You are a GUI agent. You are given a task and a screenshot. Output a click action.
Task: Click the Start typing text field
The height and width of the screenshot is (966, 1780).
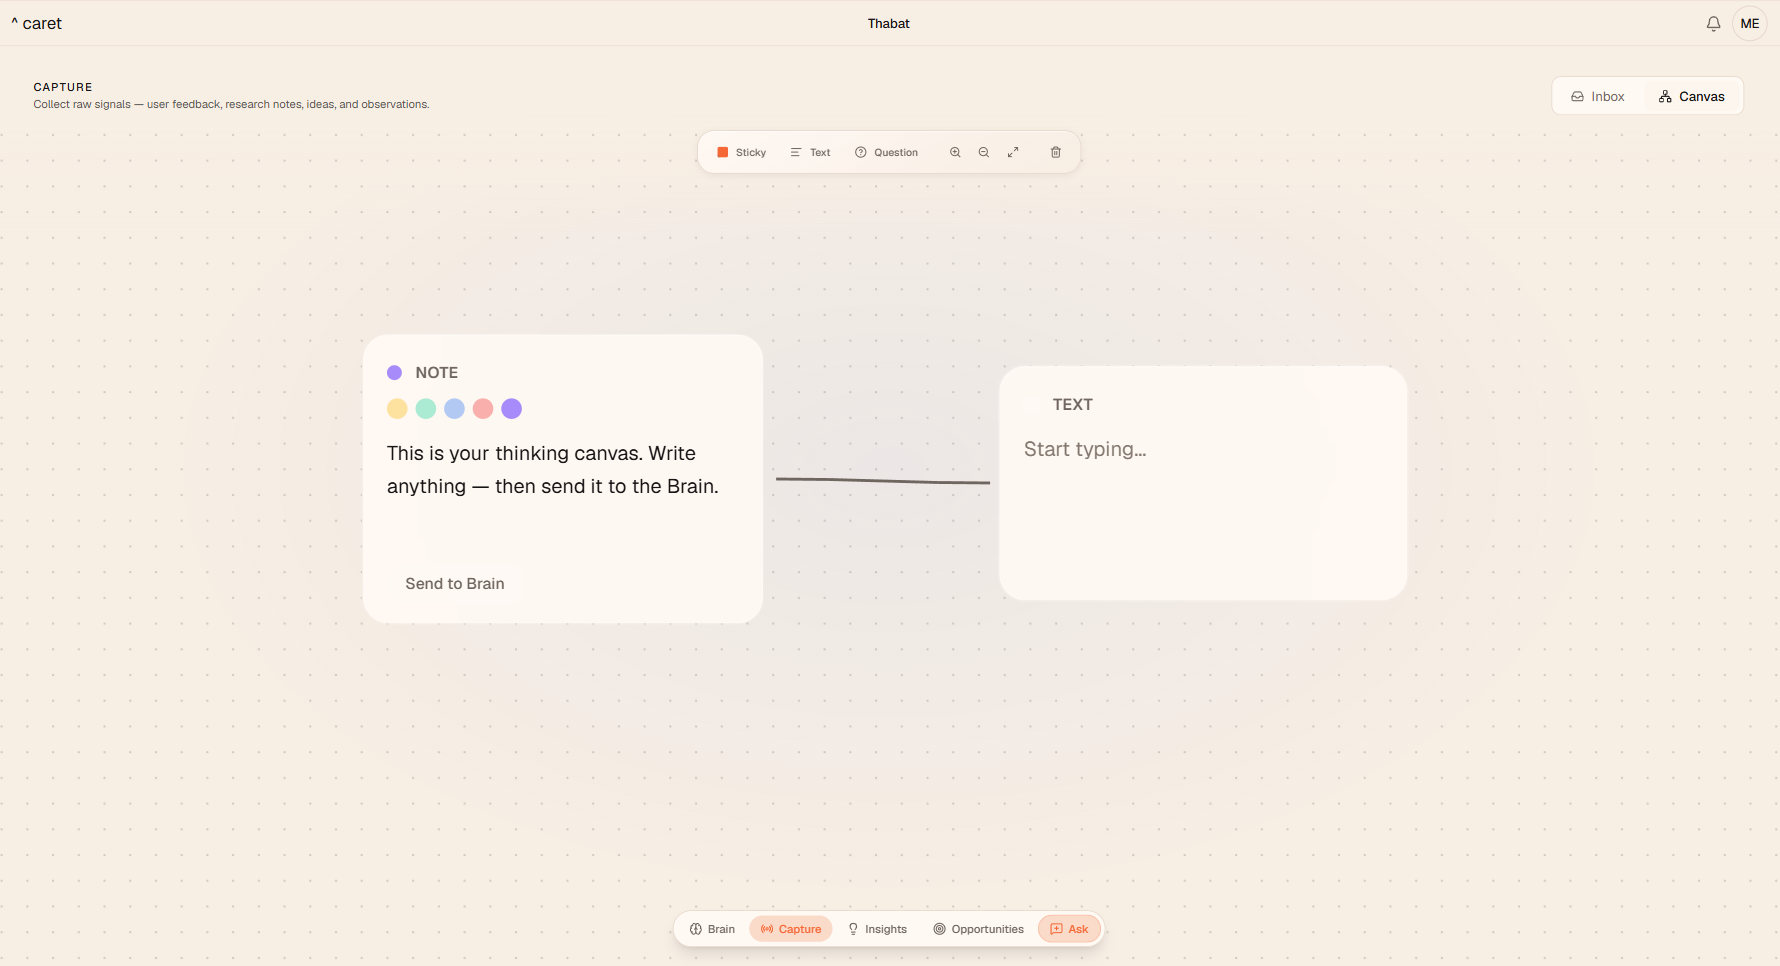1203,450
